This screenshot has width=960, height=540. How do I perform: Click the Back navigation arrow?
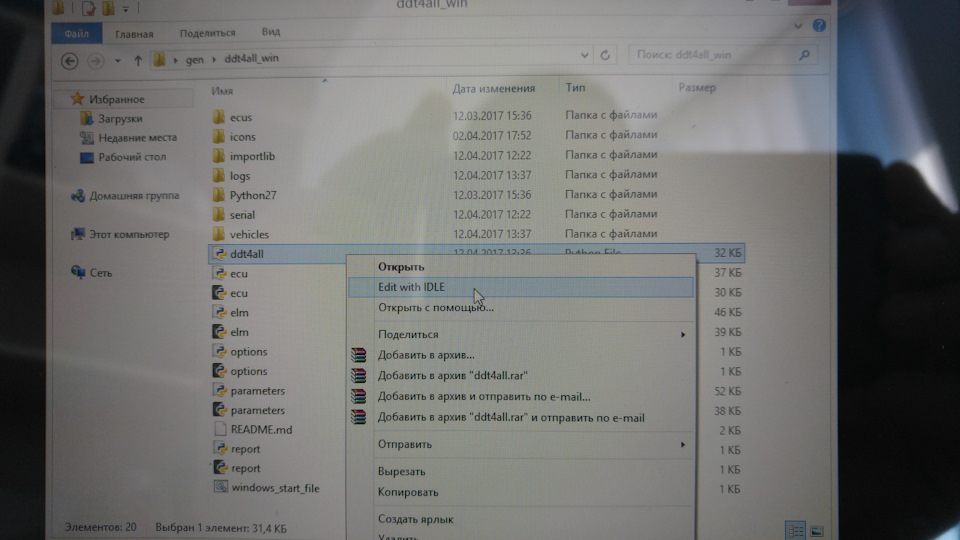70,60
